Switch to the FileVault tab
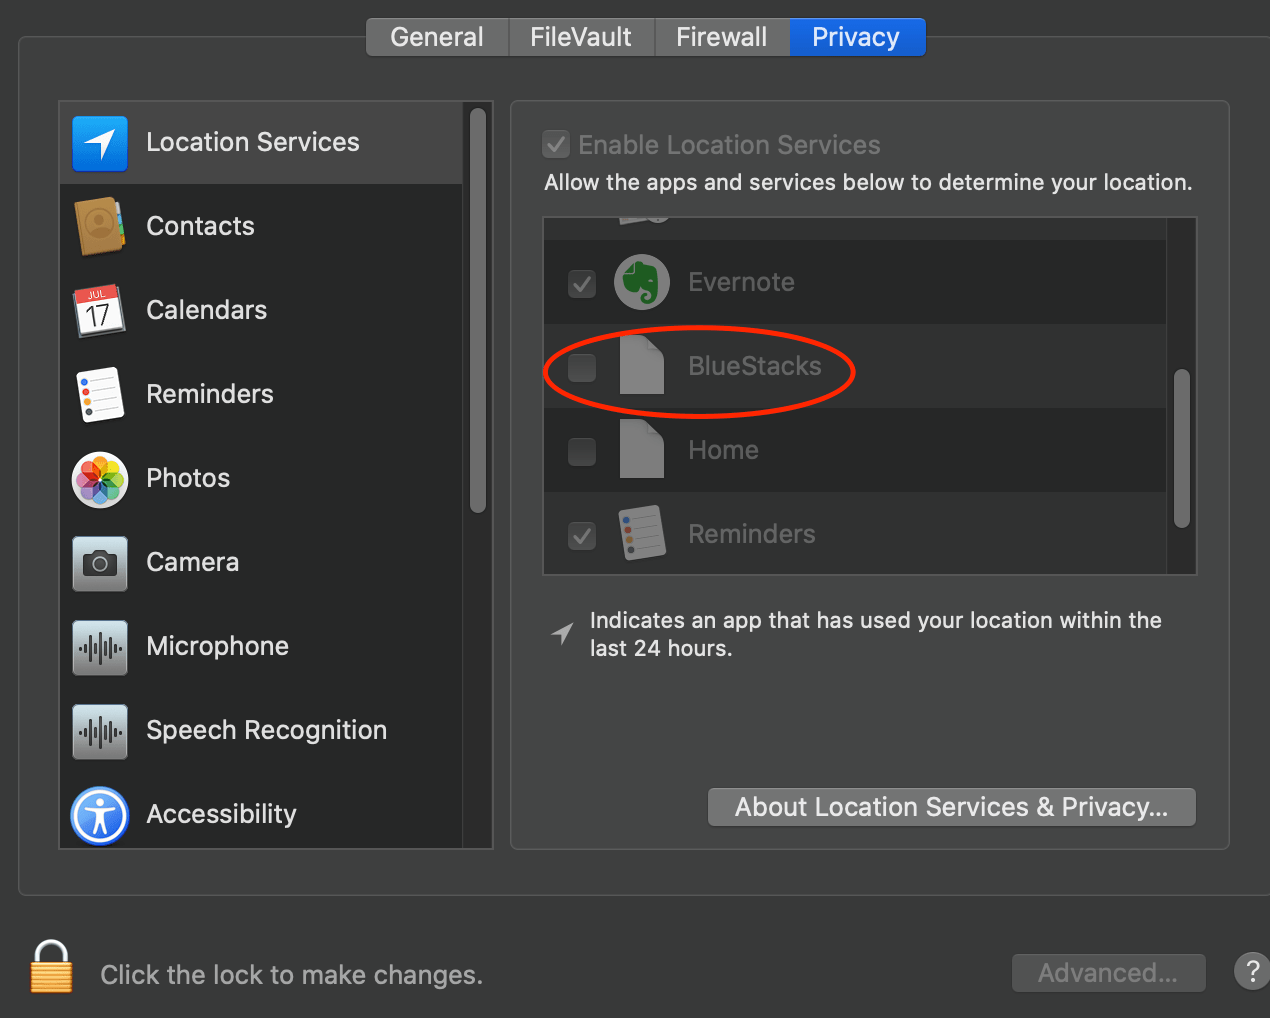This screenshot has height=1018, width=1270. point(580,37)
